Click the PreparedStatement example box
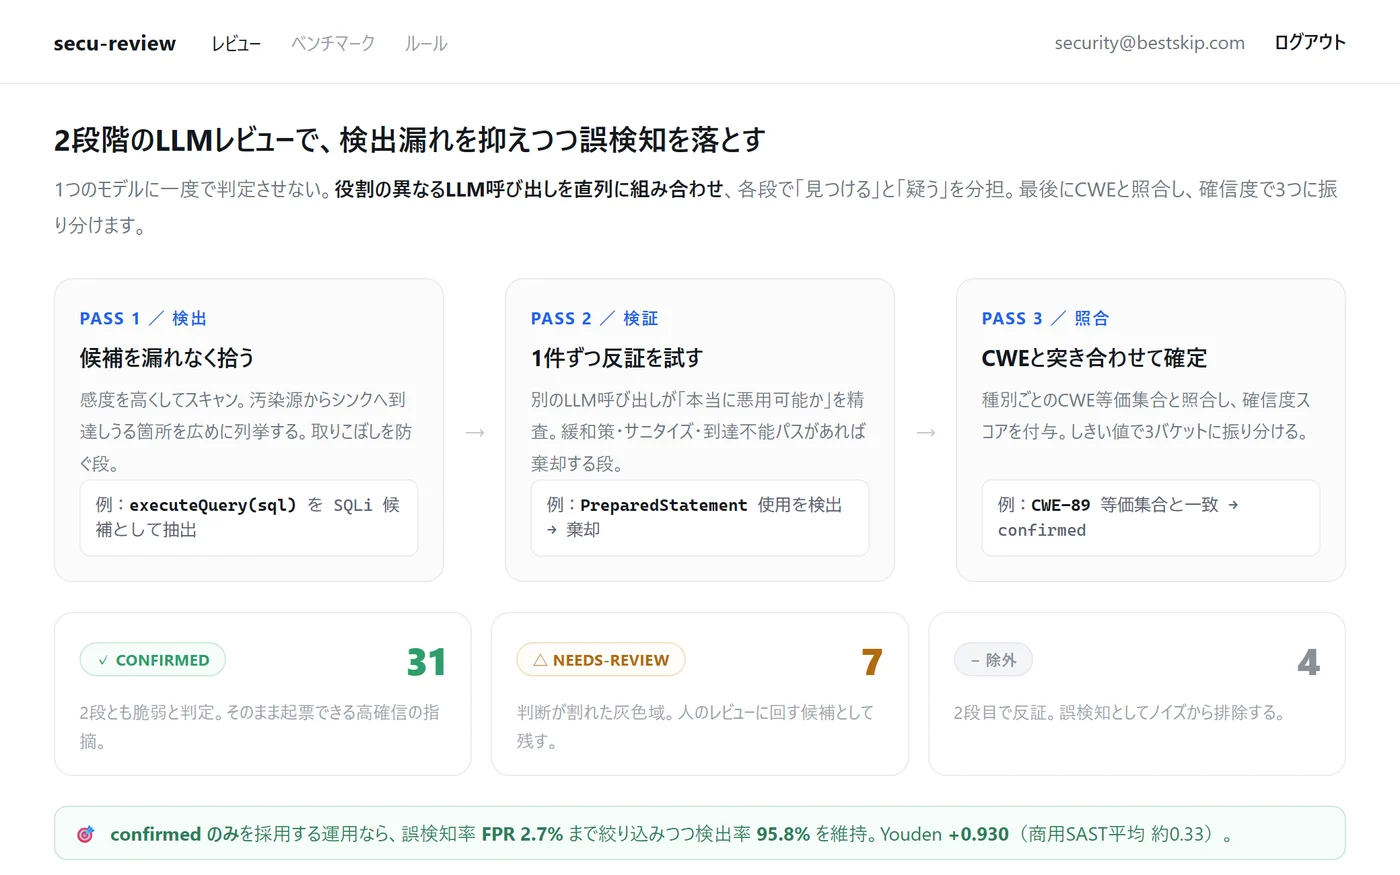 700,518
